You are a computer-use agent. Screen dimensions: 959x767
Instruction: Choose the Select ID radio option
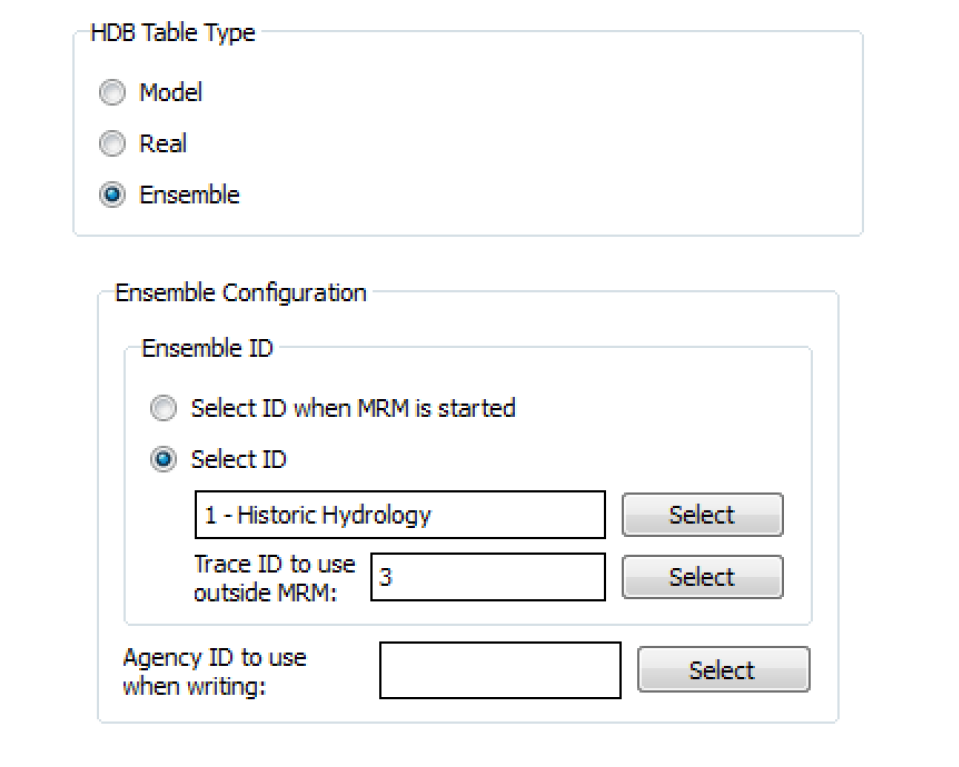[x=161, y=460]
